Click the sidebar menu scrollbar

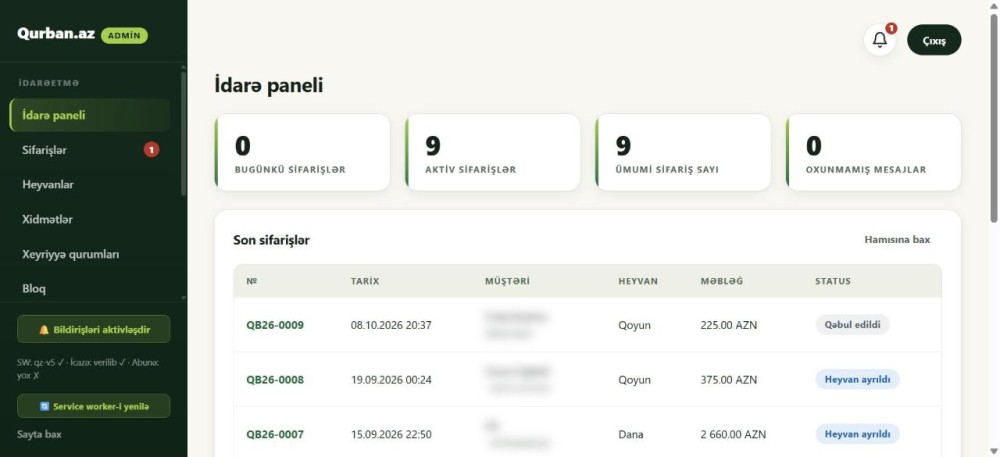(x=184, y=133)
